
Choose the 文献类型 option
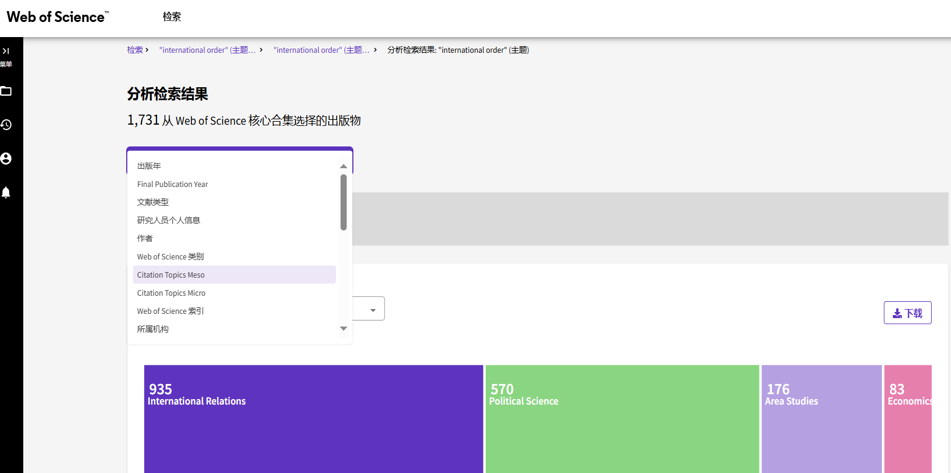click(x=153, y=202)
